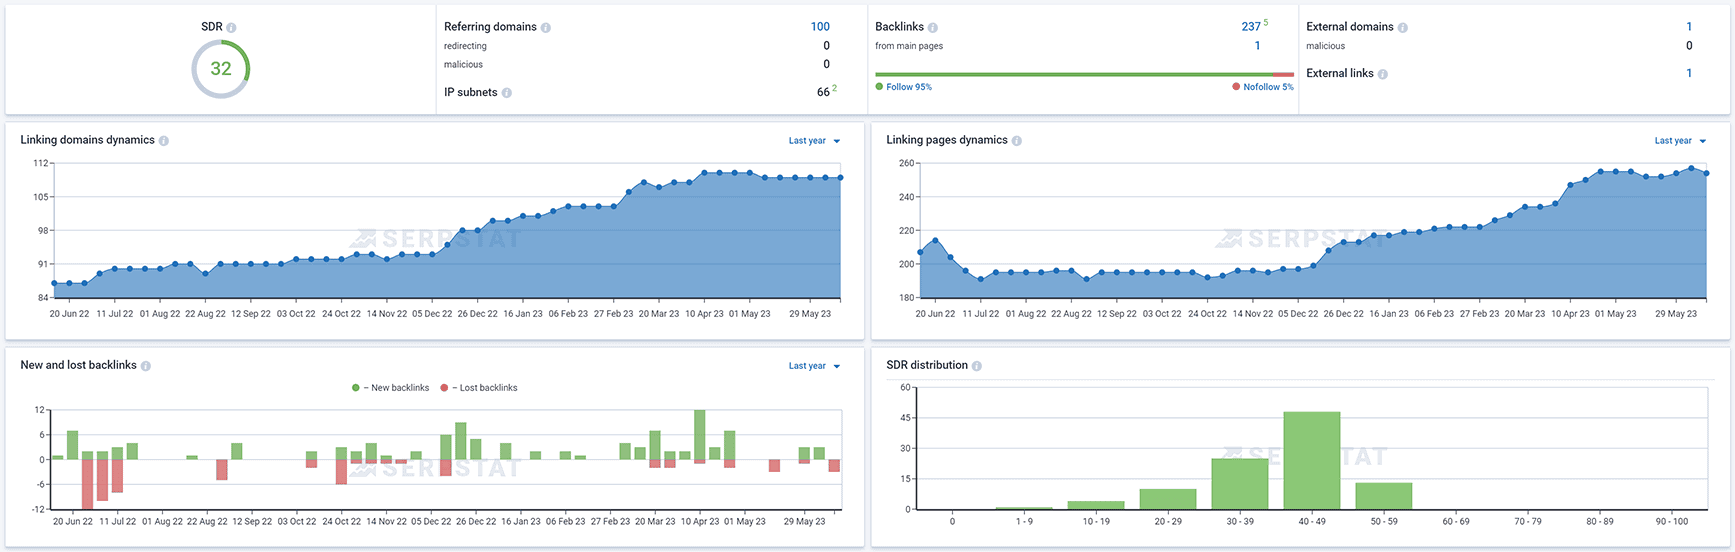Click the SDR score 32 gauge
Viewport: 1735px width, 552px height.
(x=221, y=69)
